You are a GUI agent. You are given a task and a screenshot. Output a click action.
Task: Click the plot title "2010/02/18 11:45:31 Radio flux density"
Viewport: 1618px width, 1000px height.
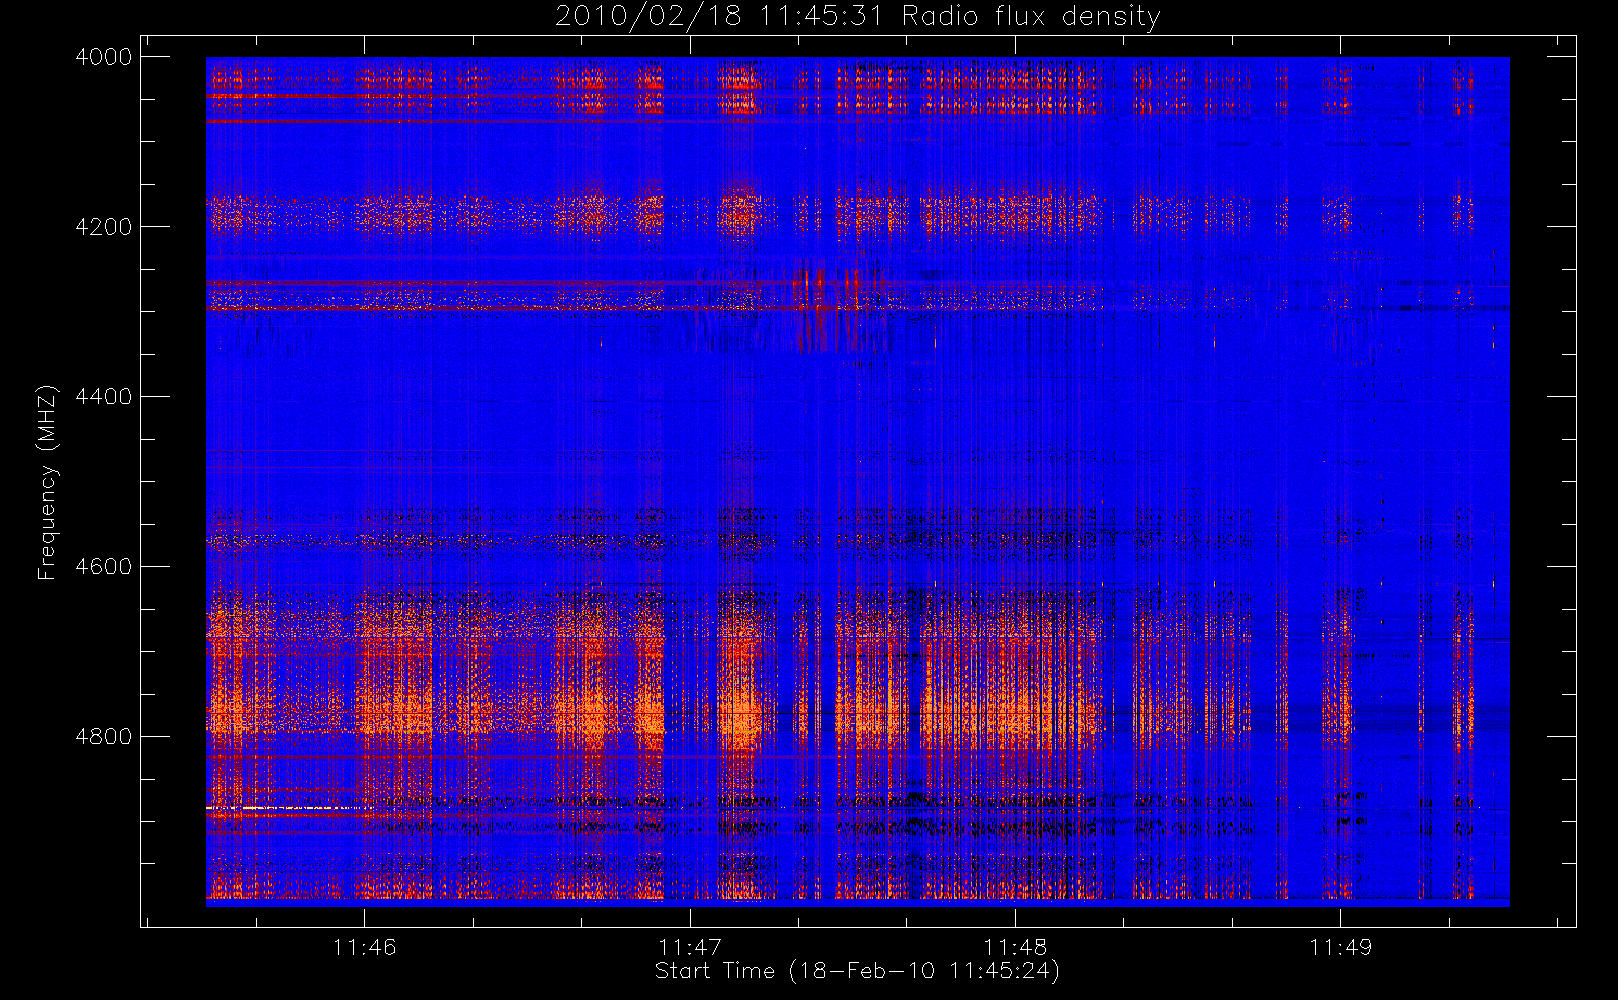858,17
